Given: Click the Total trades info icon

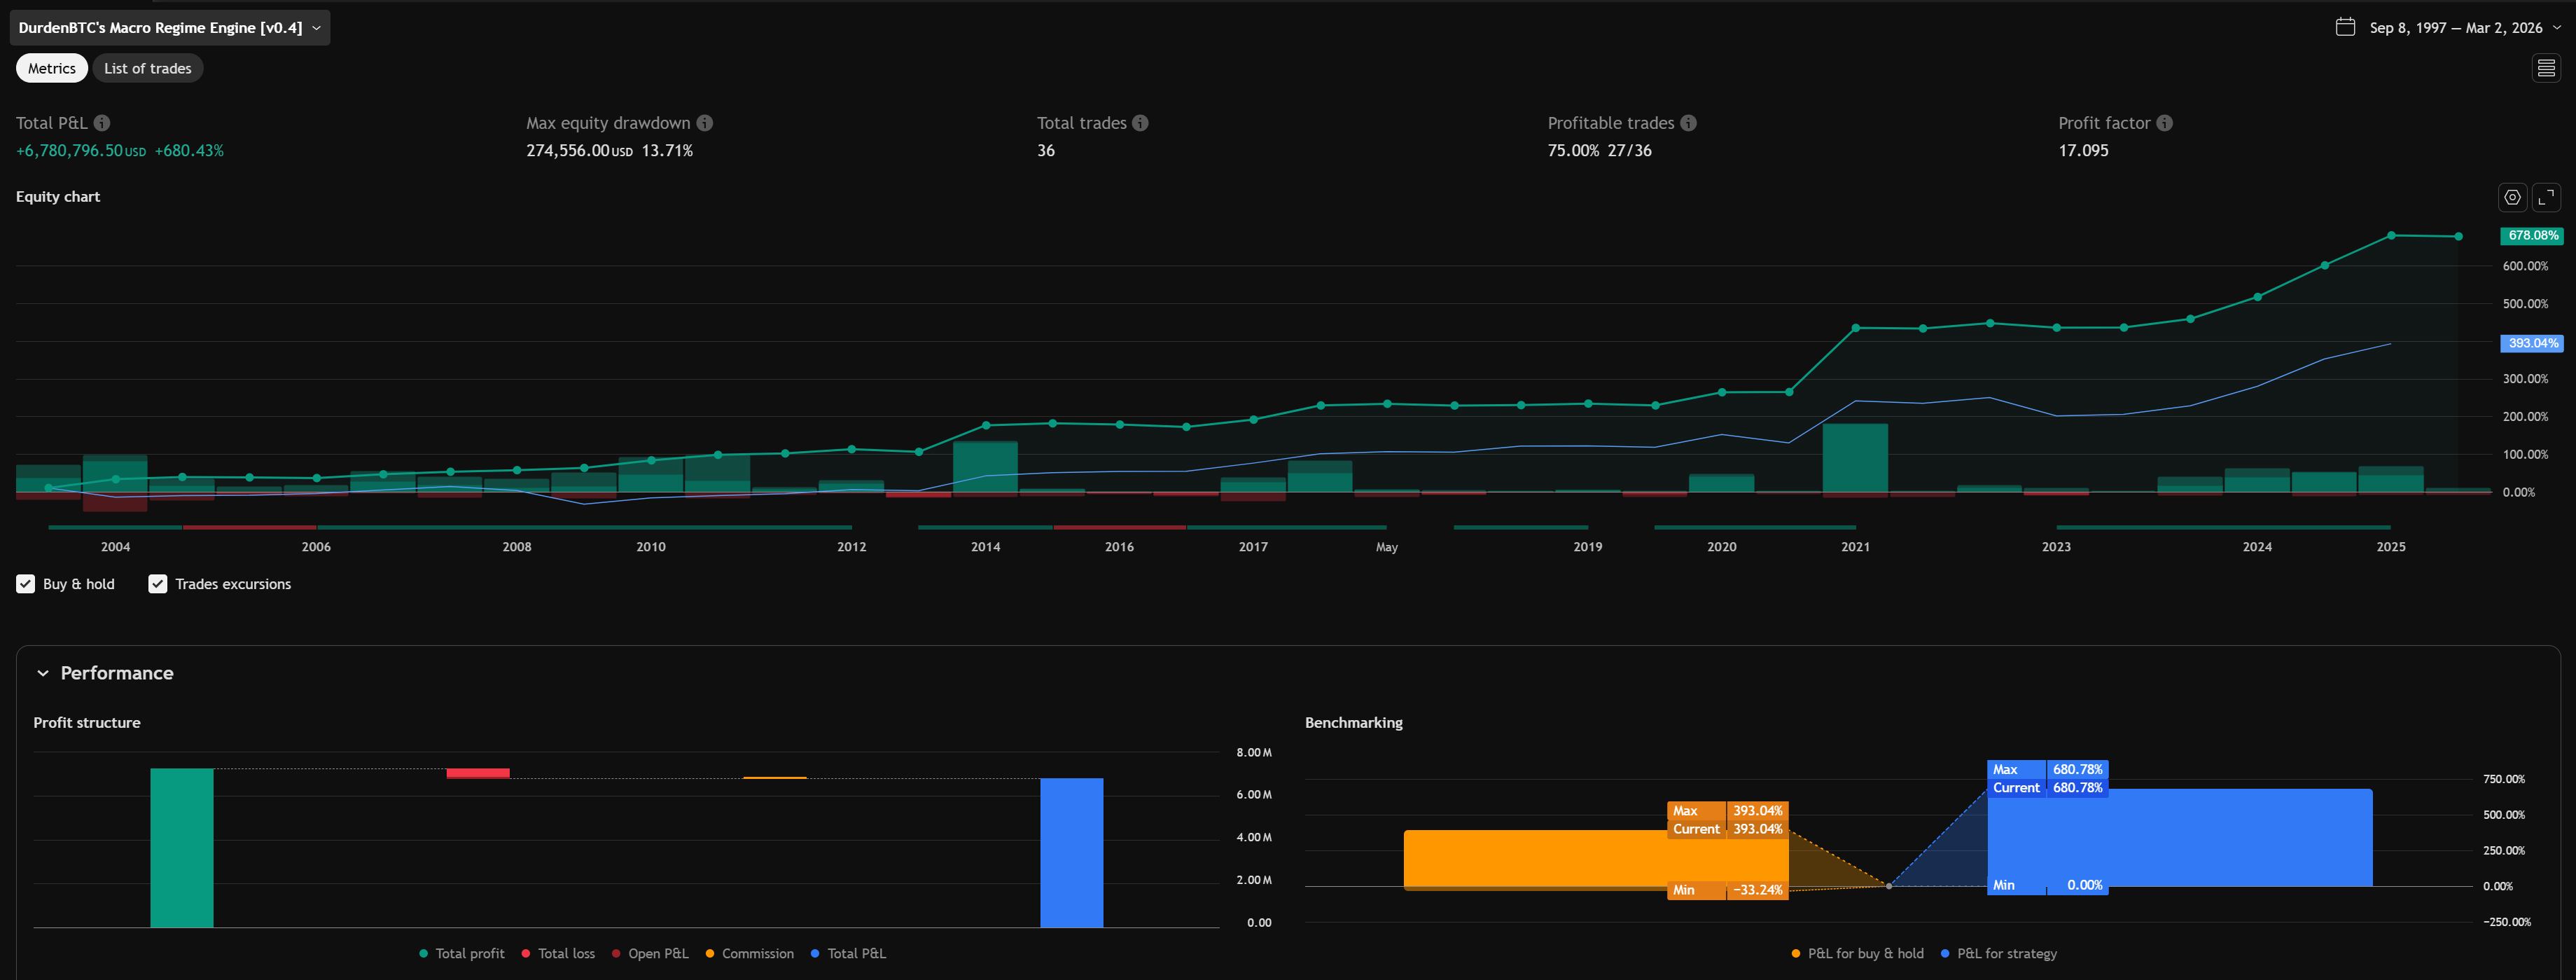Looking at the screenshot, I should pos(1139,122).
